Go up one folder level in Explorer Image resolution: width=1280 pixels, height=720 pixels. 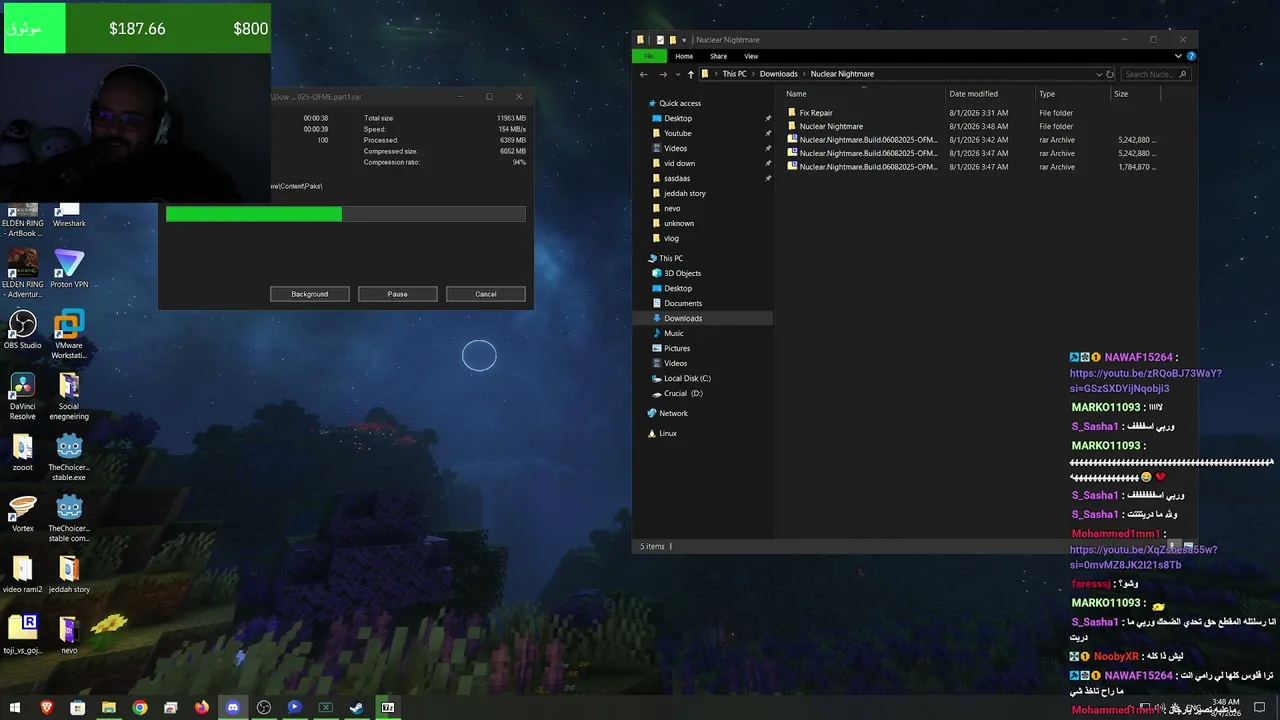pyautogui.click(x=690, y=74)
